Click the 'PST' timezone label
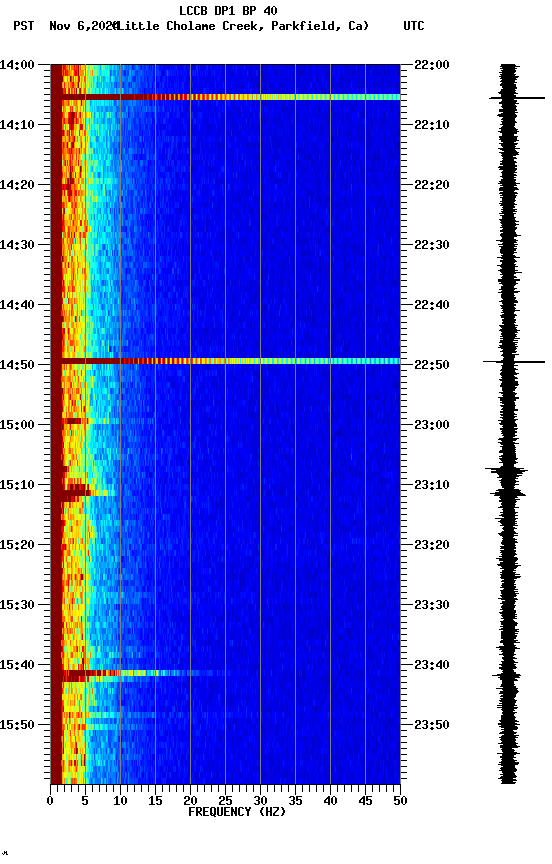This screenshot has height=864, width=552. point(24,26)
